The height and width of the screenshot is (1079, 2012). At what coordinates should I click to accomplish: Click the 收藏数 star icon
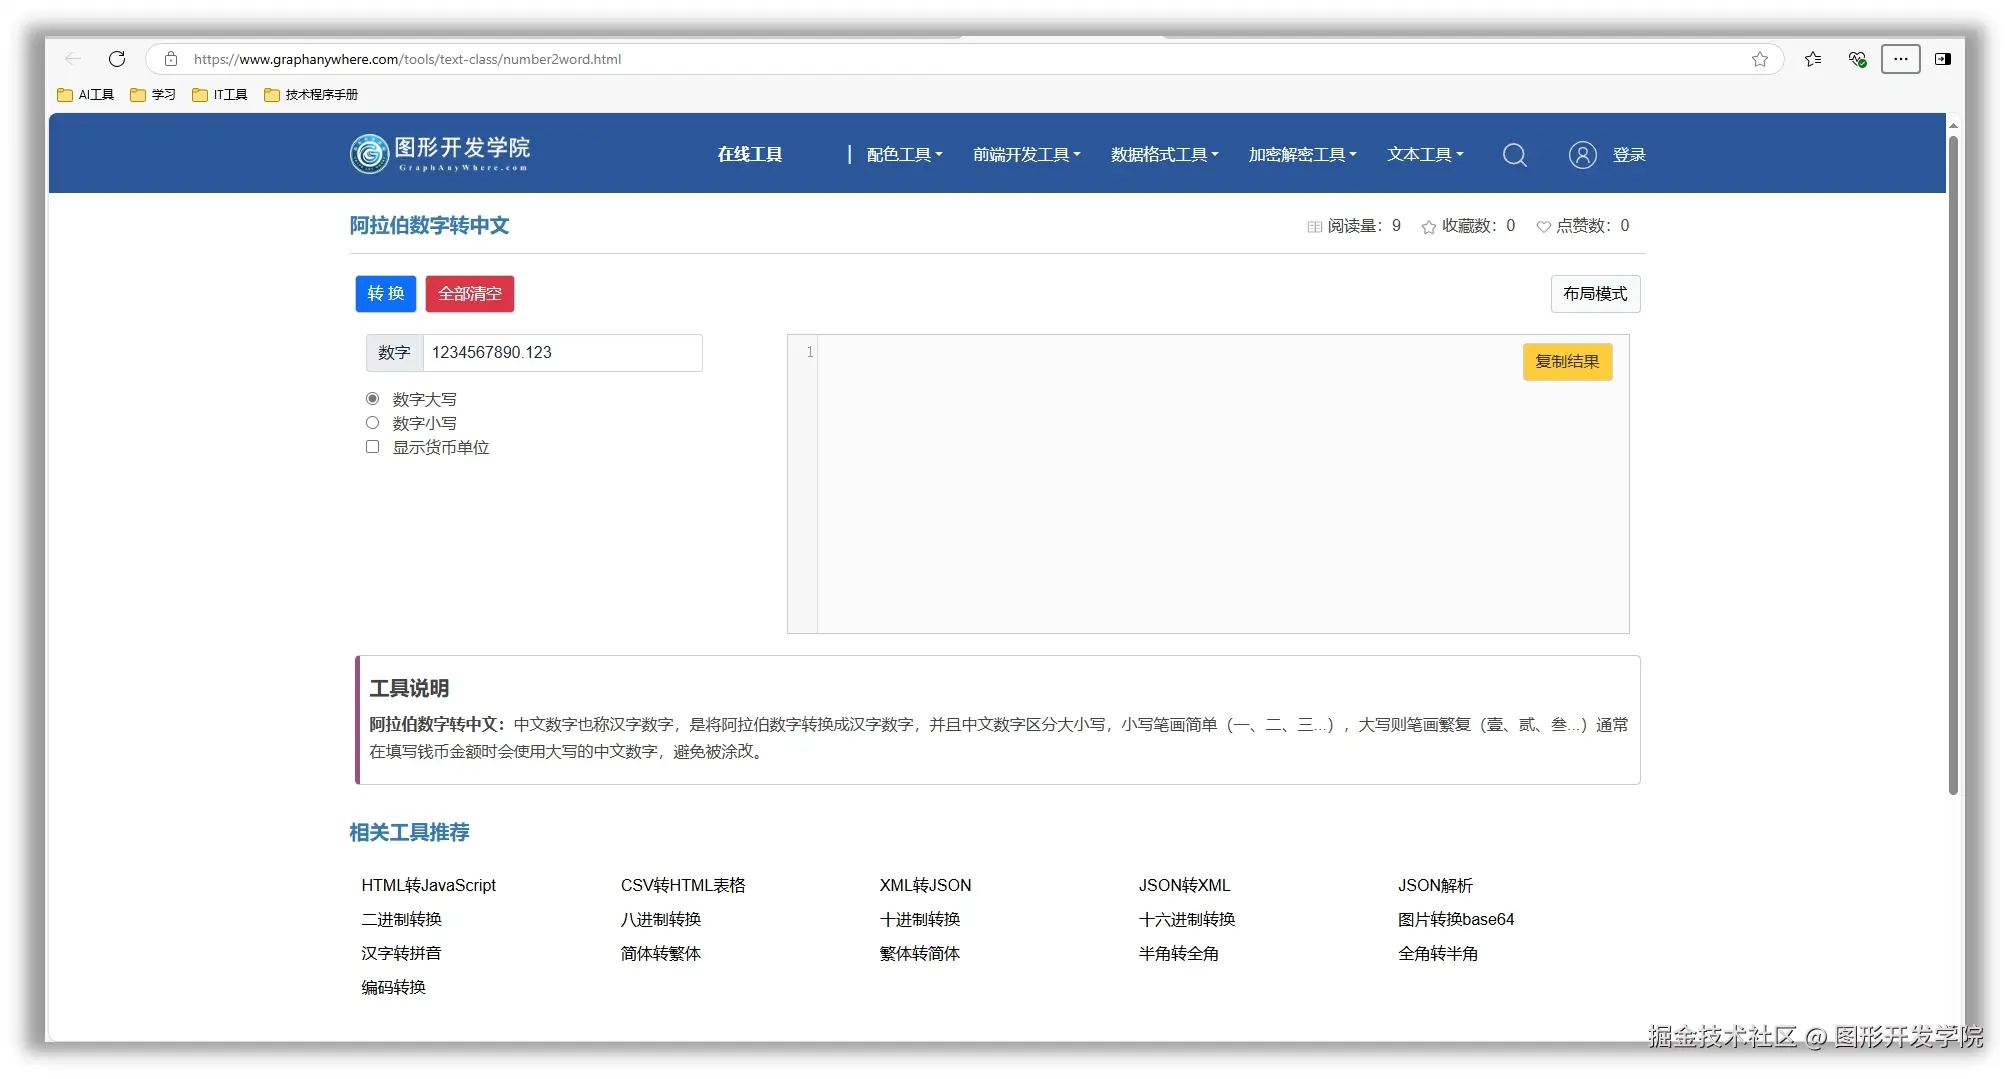(1429, 227)
